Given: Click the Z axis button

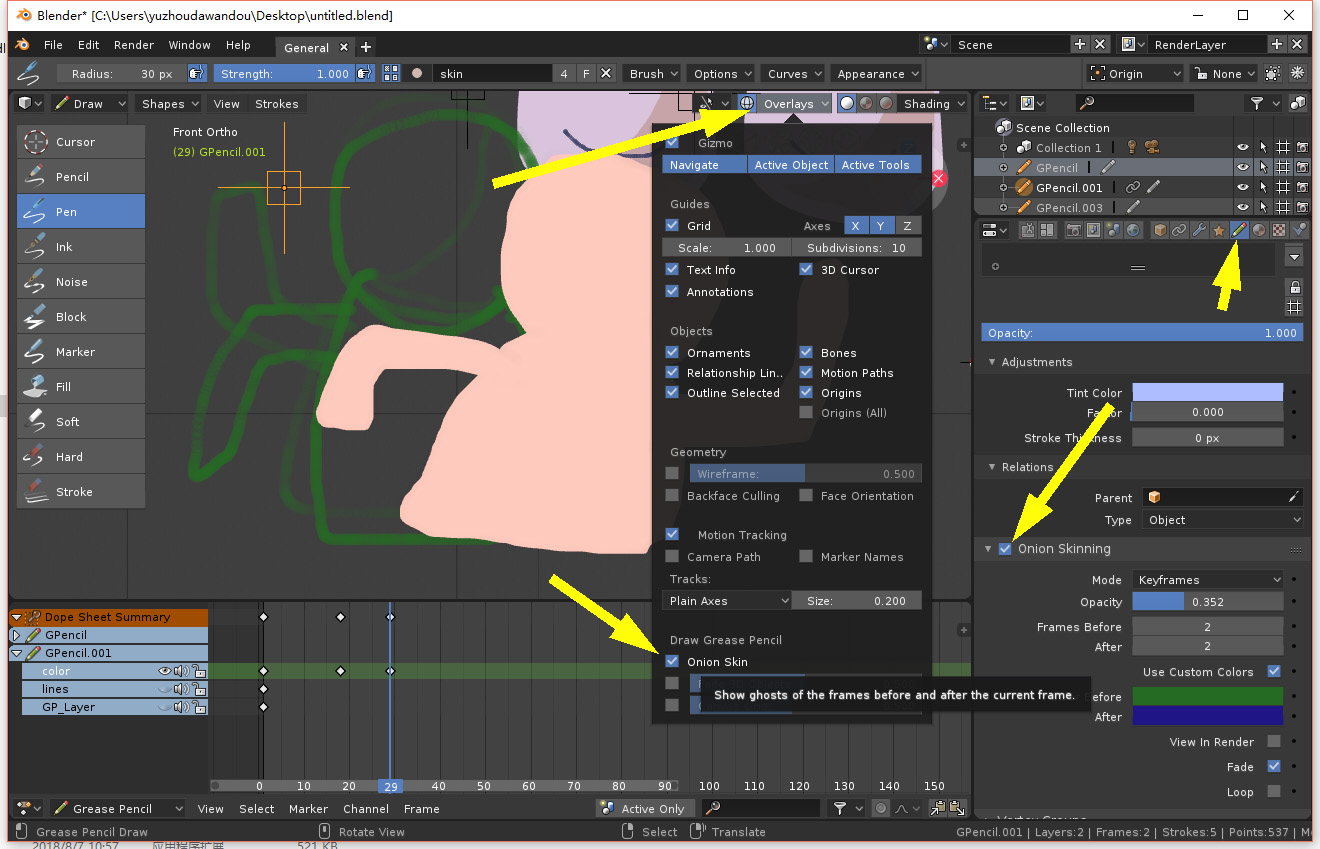Looking at the screenshot, I should [907, 226].
